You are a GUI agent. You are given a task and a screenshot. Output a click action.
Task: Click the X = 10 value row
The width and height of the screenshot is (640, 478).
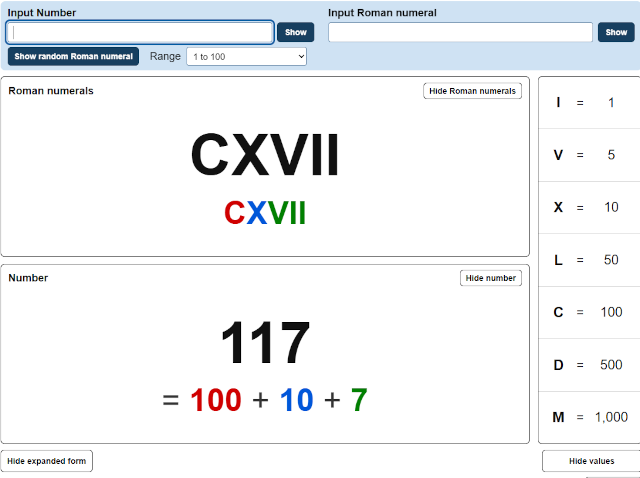(589, 207)
